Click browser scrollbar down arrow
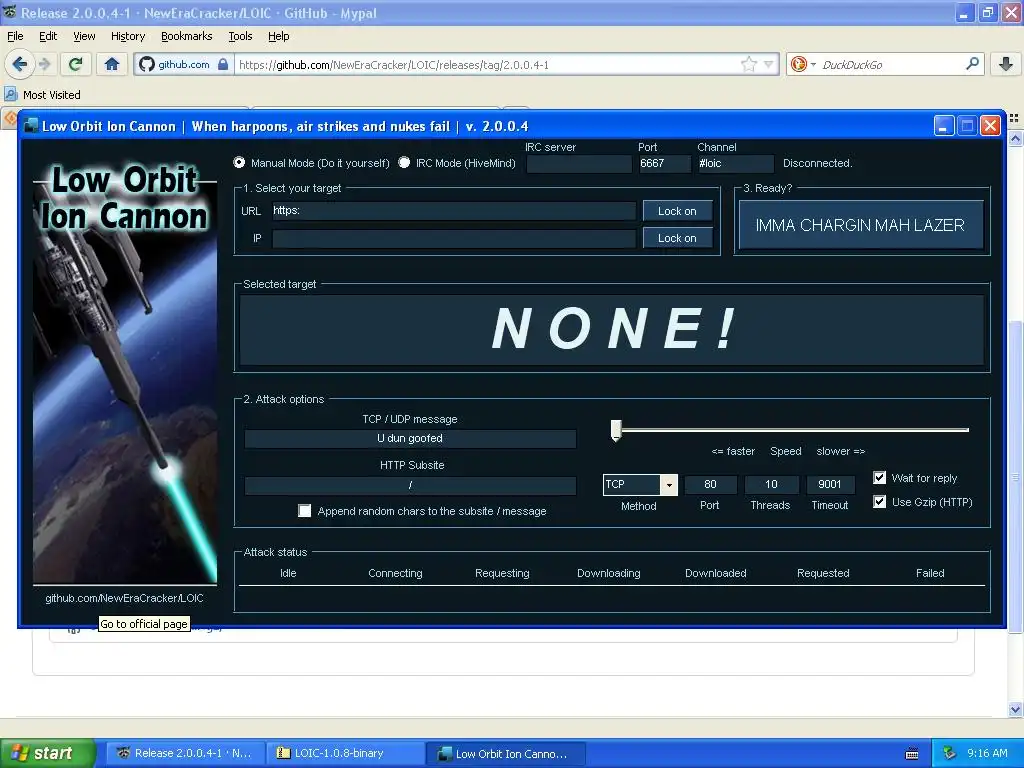The height and width of the screenshot is (768, 1024). pyautogui.click(x=1015, y=709)
